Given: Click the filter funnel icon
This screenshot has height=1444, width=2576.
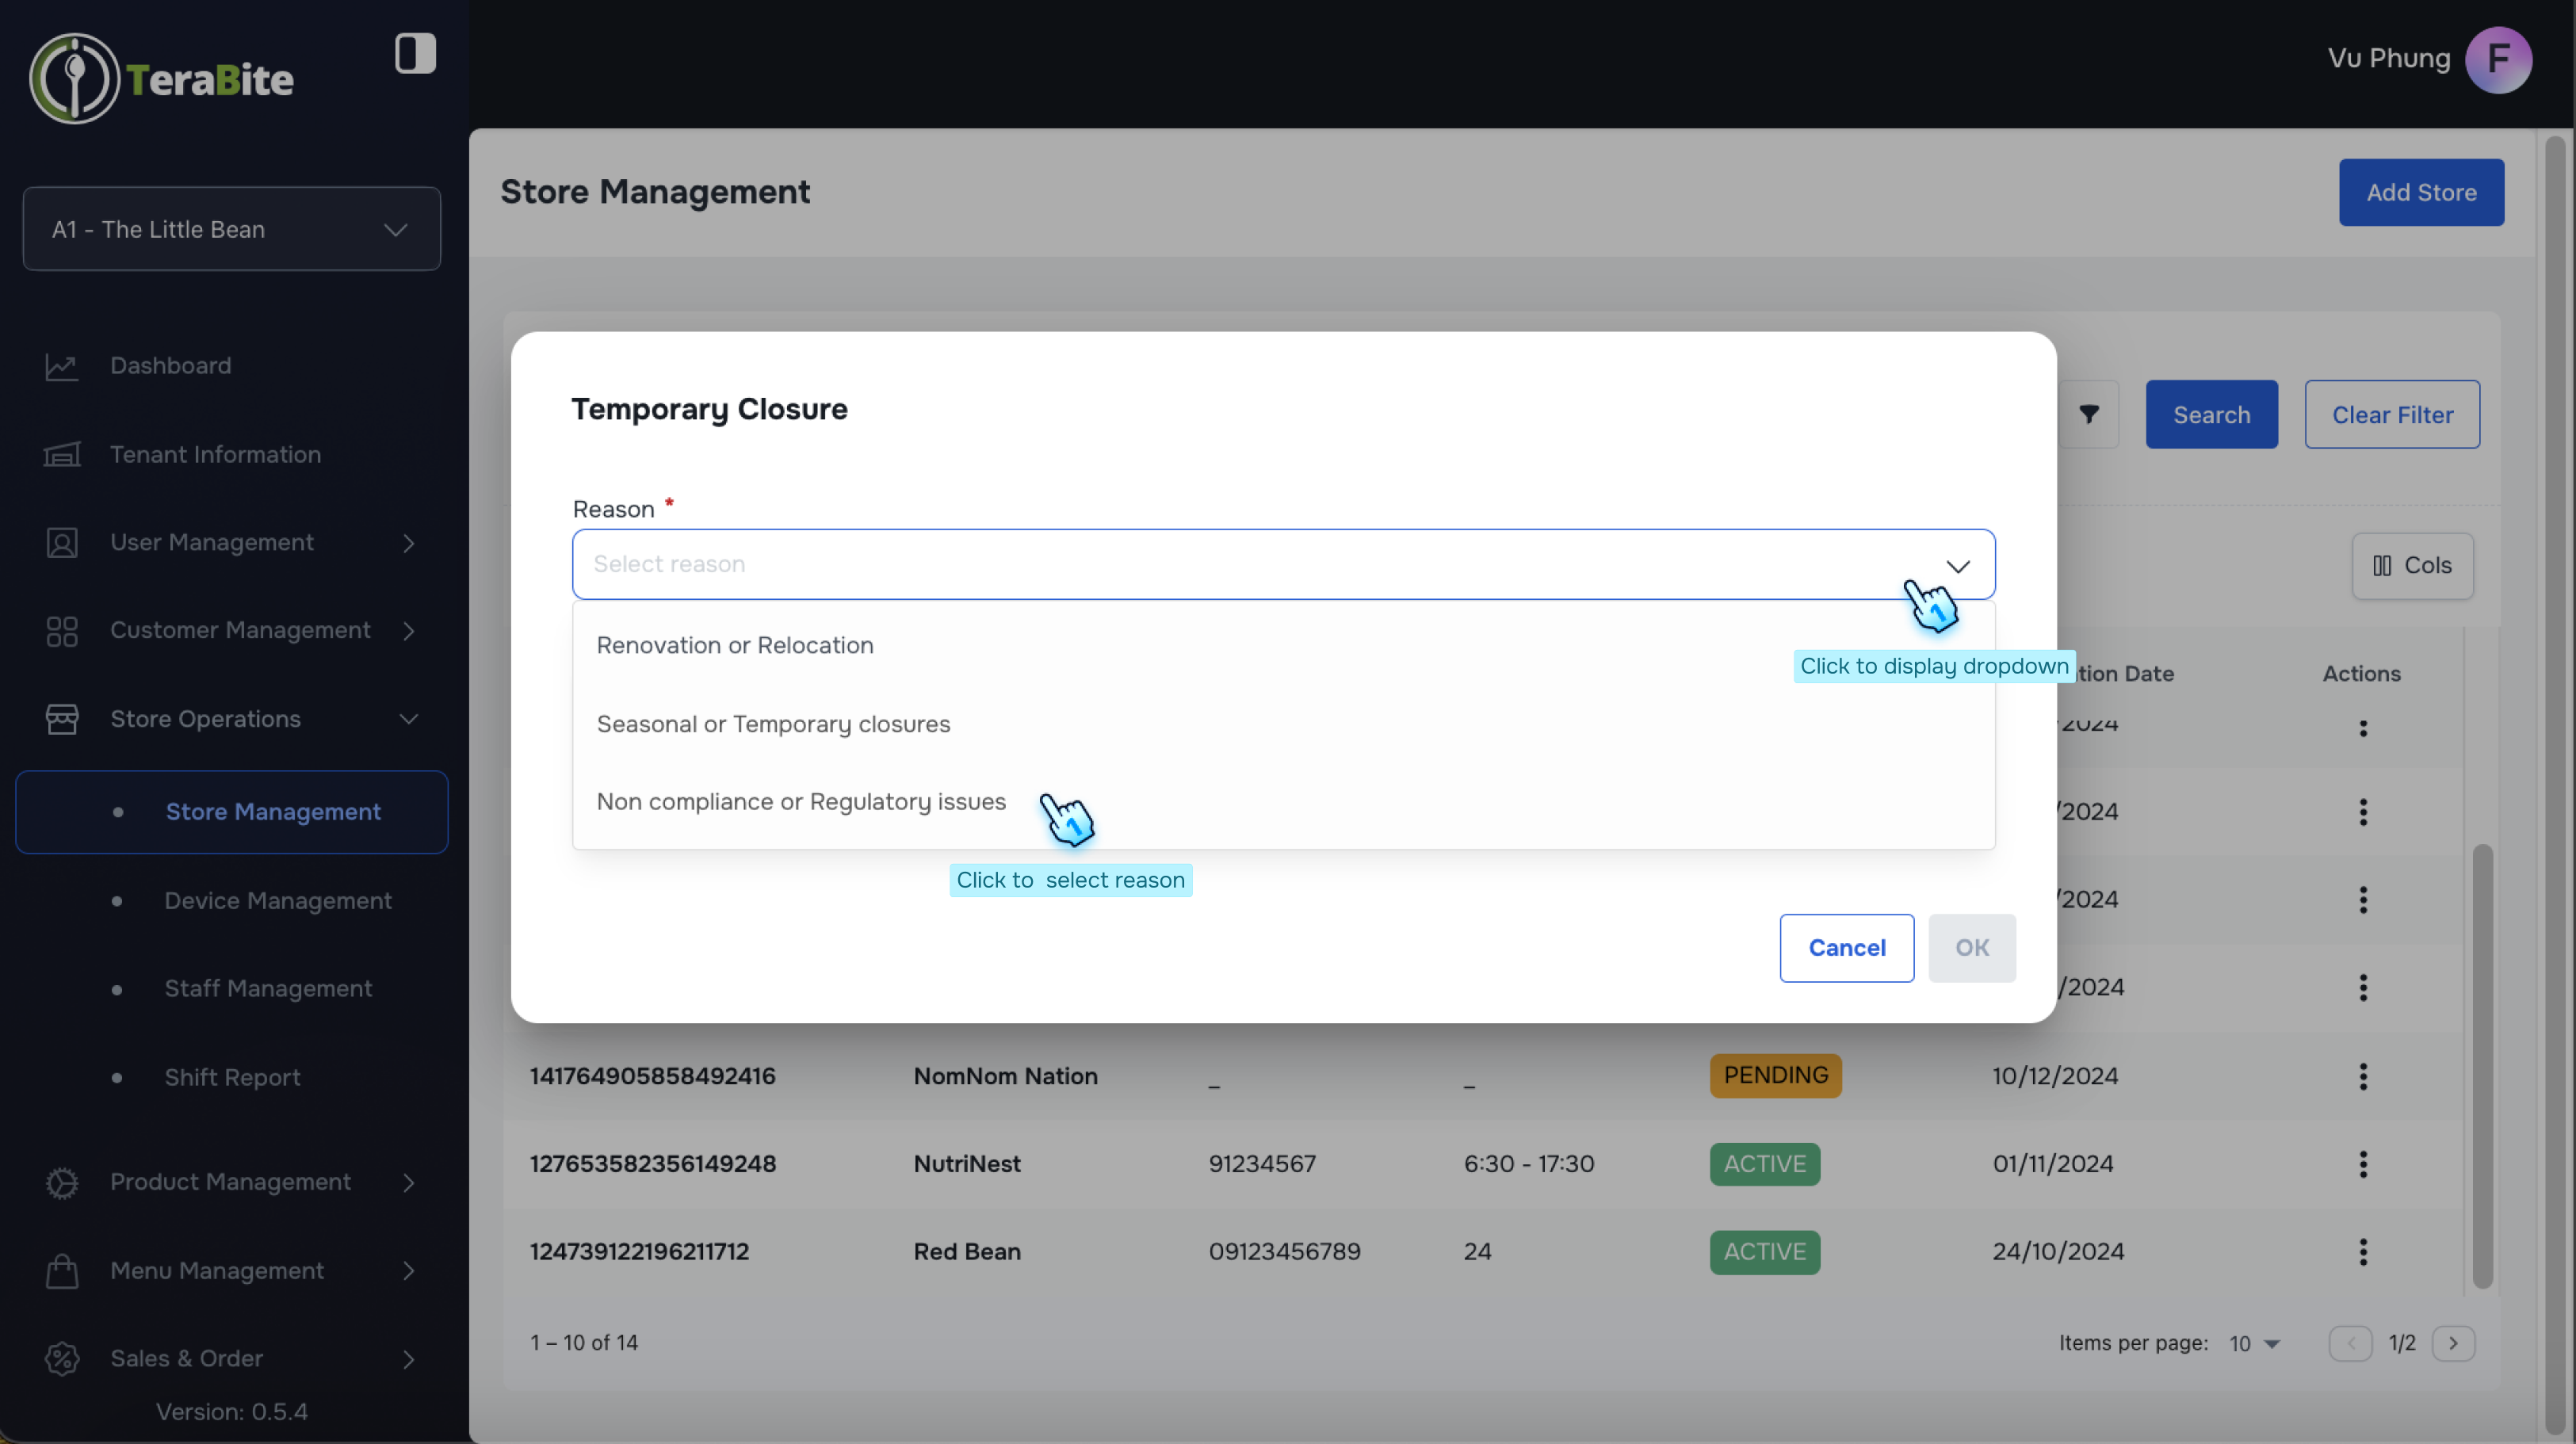Looking at the screenshot, I should tap(2089, 414).
